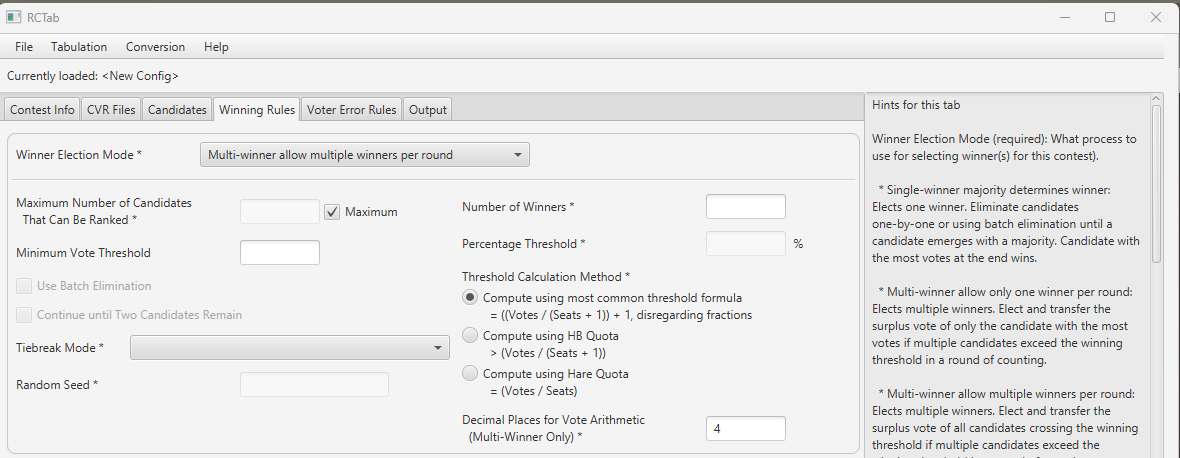
Task: Click the hints panel vertical scrollbar
Action: 1157,183
